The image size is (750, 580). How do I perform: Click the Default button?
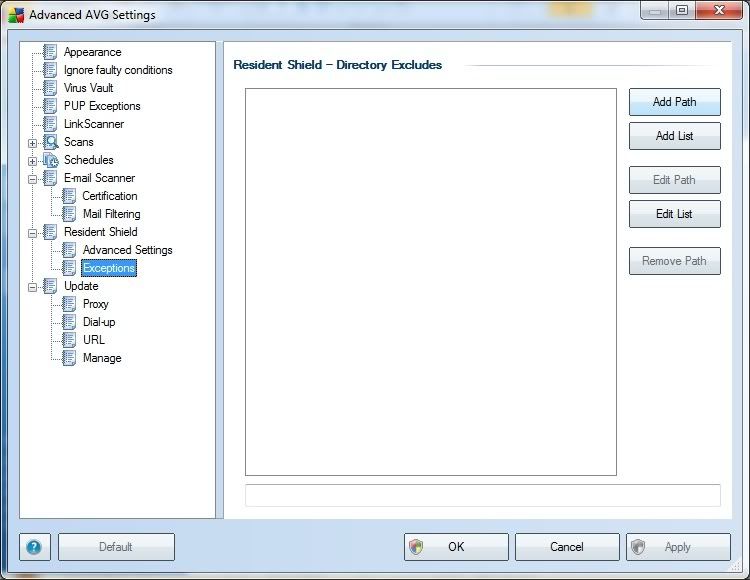(116, 547)
